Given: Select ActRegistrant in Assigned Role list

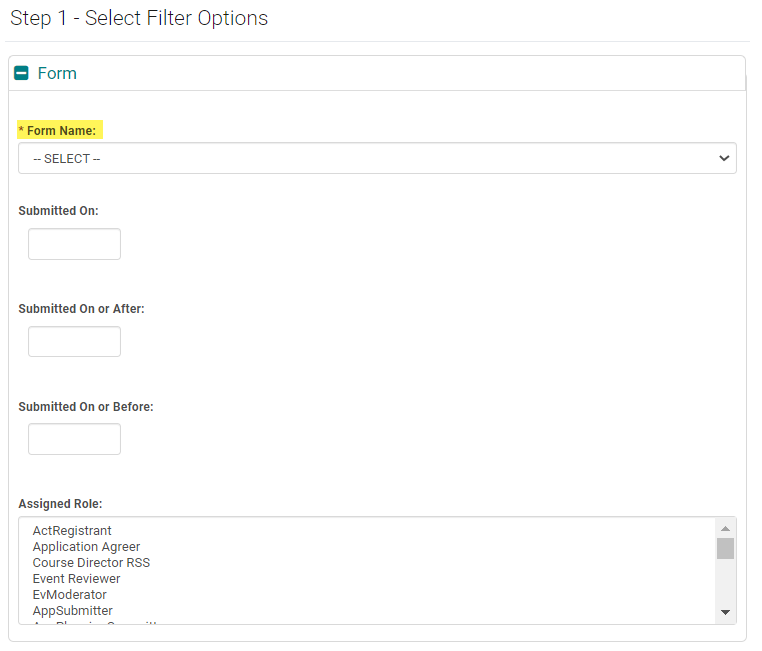Looking at the screenshot, I should (72, 530).
